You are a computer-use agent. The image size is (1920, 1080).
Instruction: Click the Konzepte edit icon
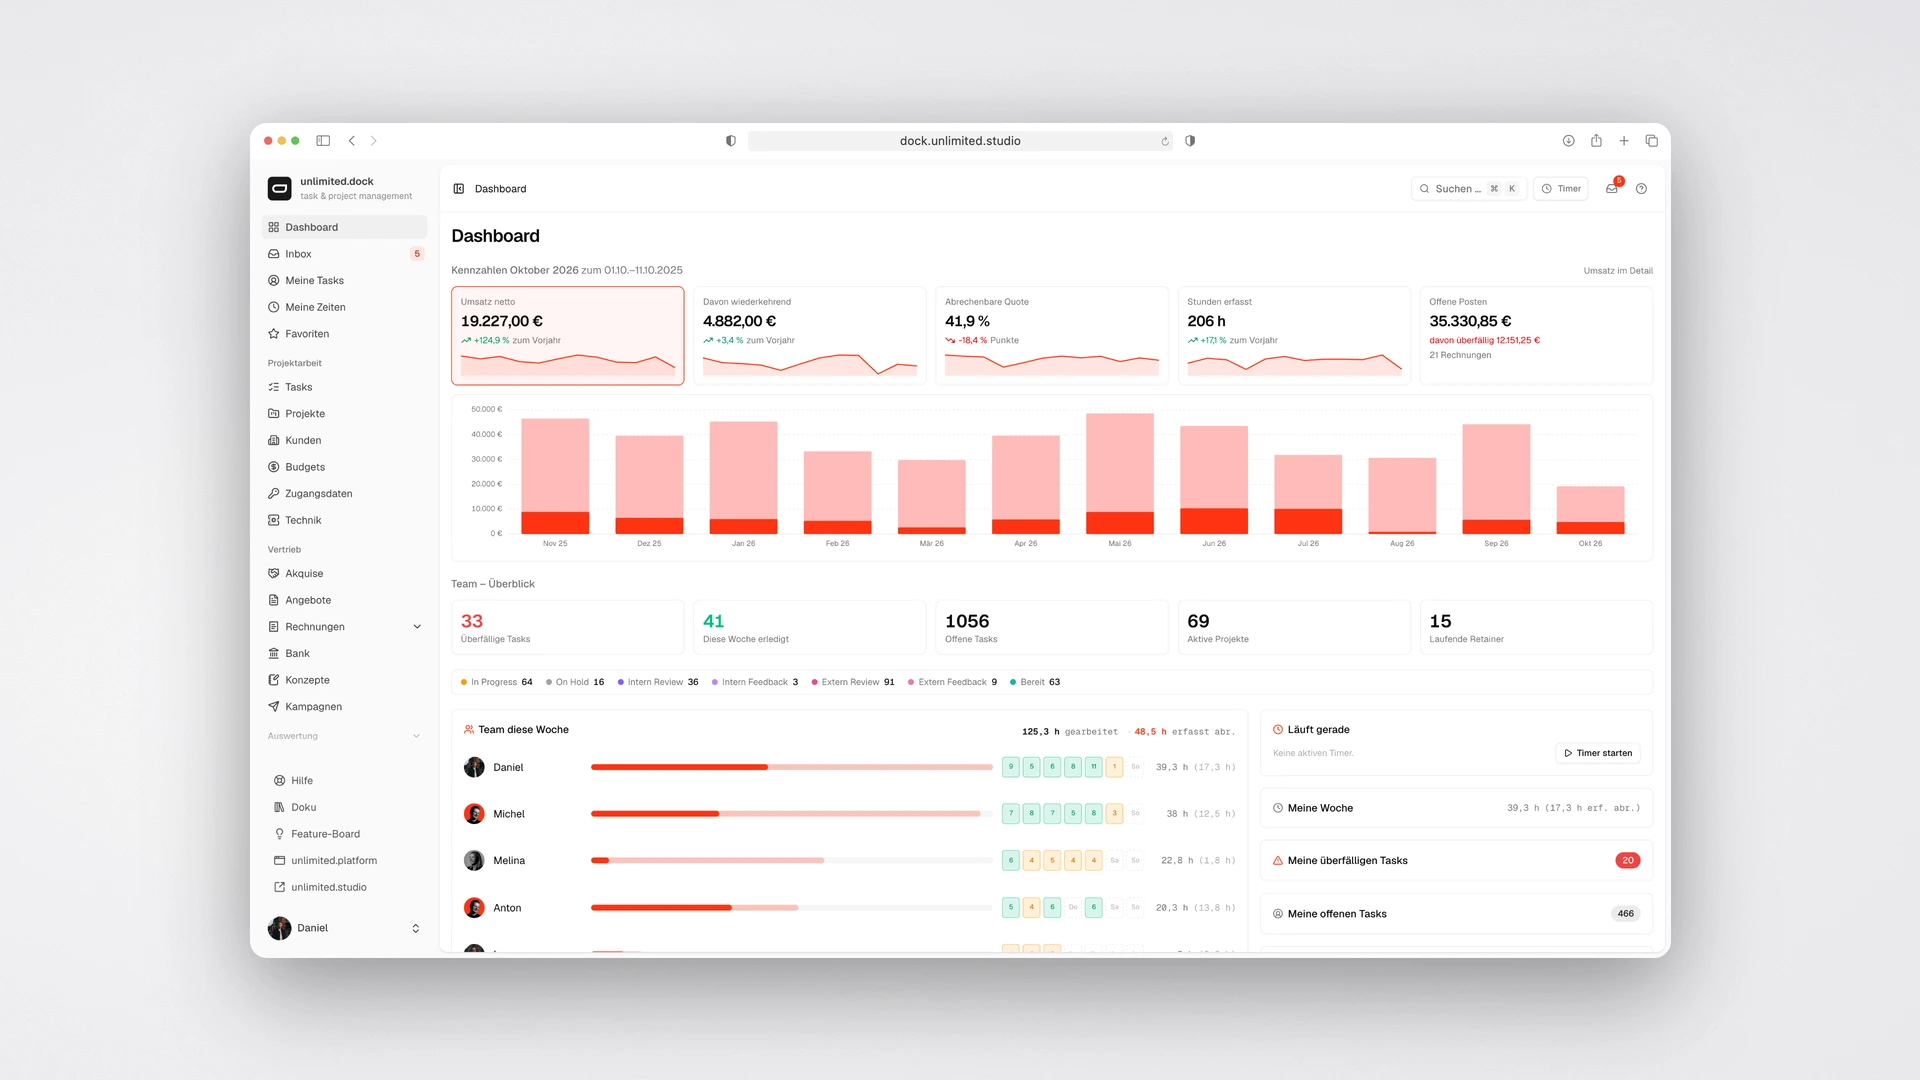click(274, 680)
